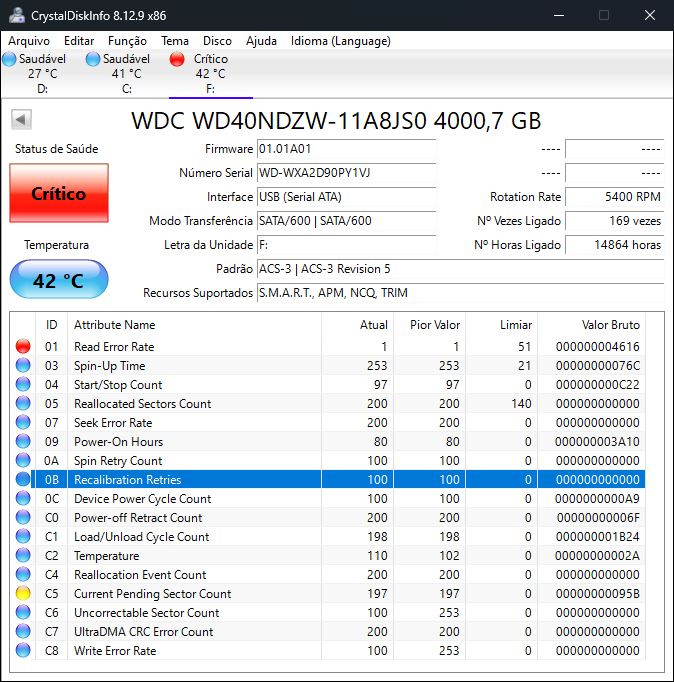
Task: Click the red status icon for Read Error Rate
Action: (23, 346)
